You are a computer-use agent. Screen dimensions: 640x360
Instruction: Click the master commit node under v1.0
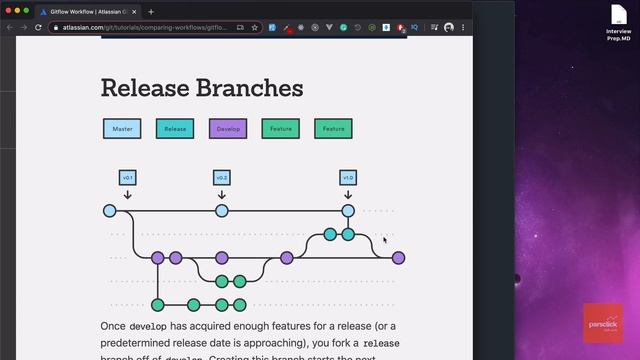[x=348, y=211]
